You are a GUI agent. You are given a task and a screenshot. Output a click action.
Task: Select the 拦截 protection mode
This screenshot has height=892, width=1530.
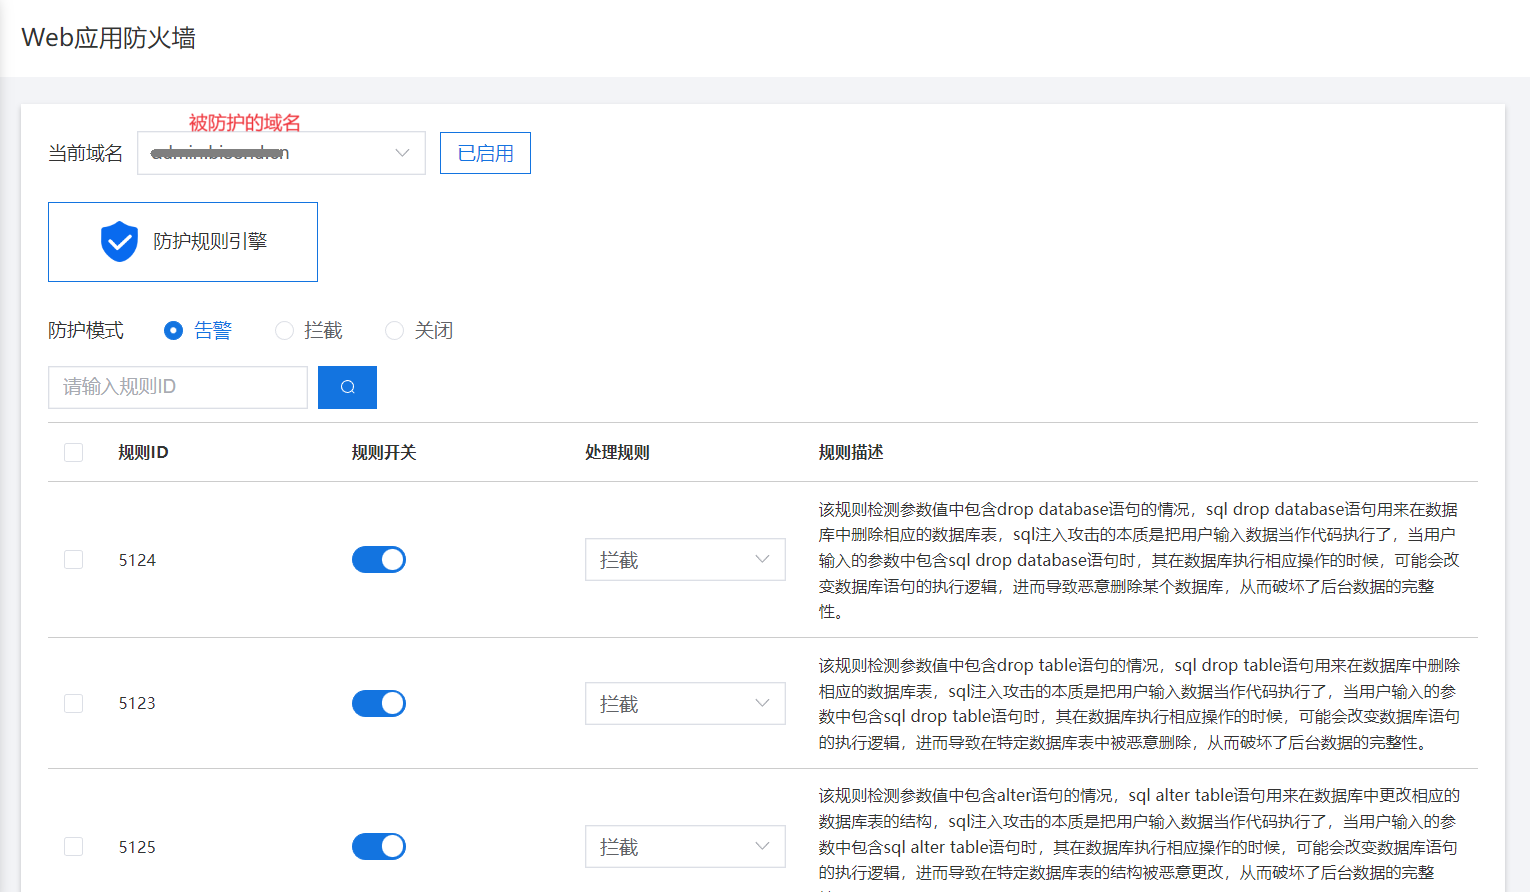pos(309,330)
